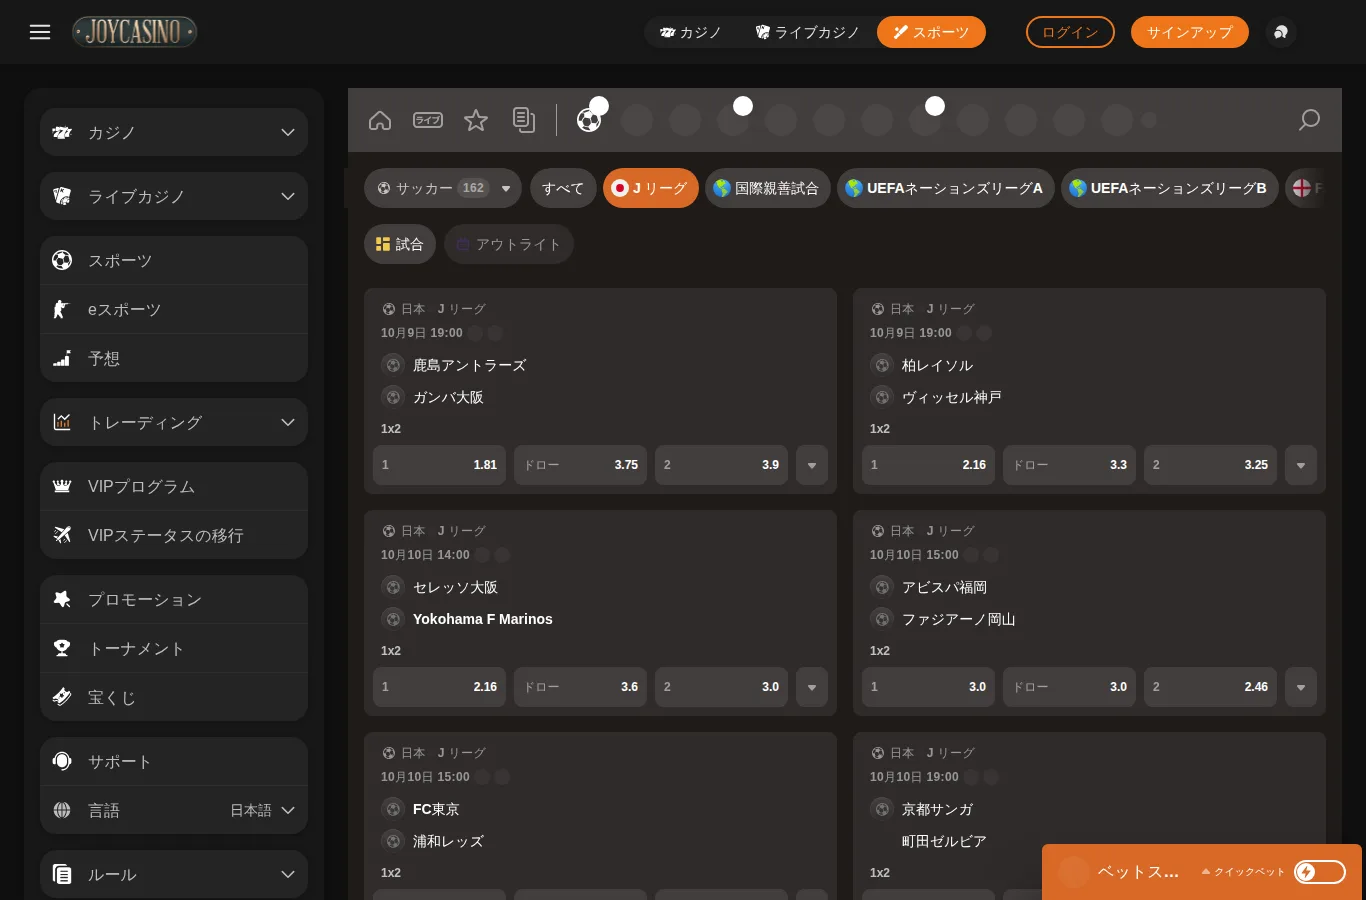1366x900 pixels.
Task: Open the サッカー 162 sport dropdown
Action: click(x=443, y=188)
